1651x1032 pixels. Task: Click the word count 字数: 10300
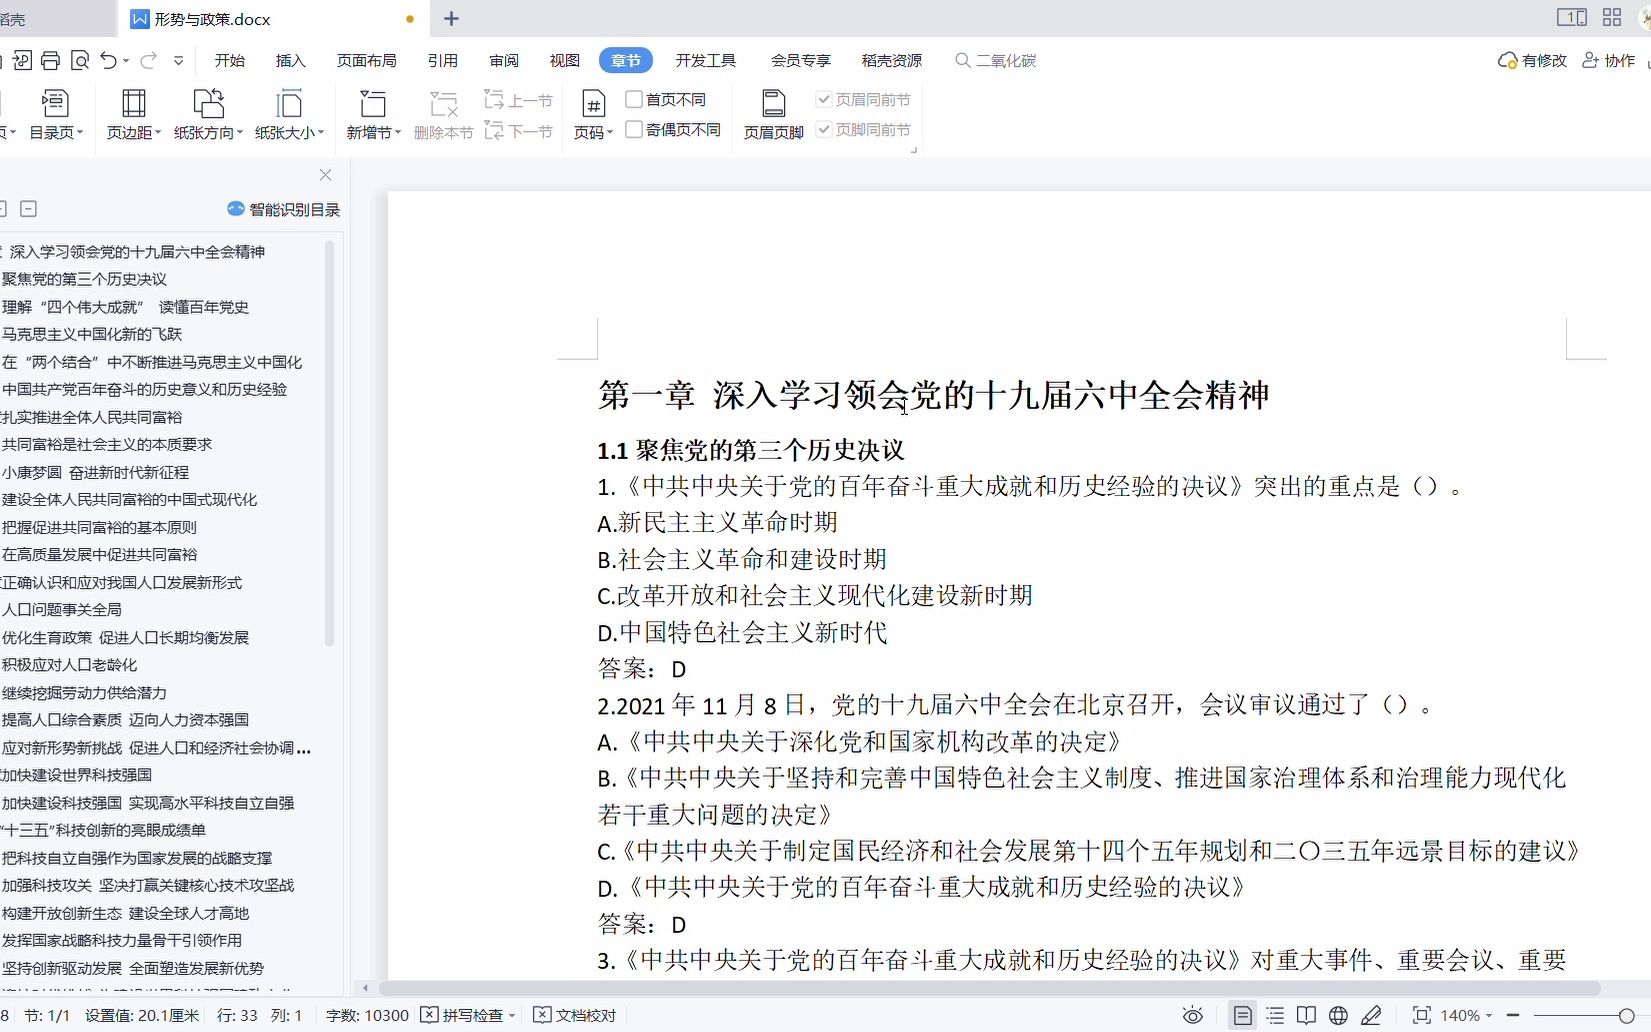(367, 1016)
